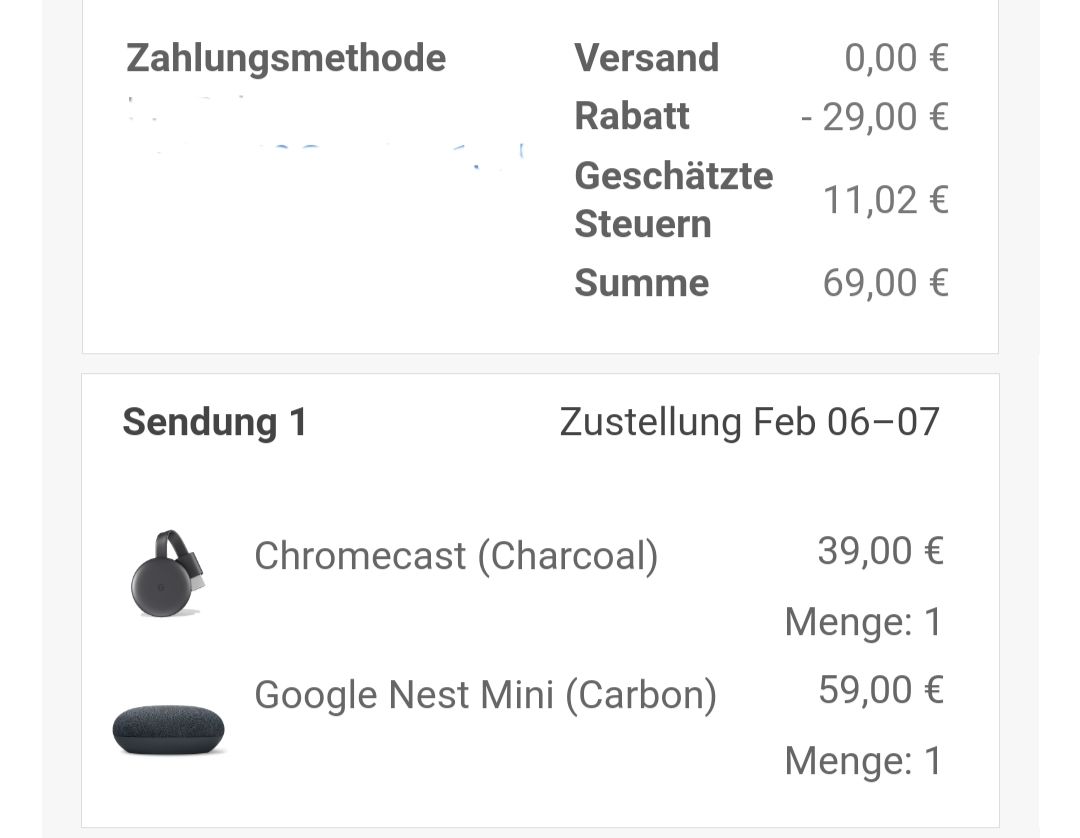This screenshot has width=1080, height=838.
Task: Click the Versand label
Action: tap(647, 58)
